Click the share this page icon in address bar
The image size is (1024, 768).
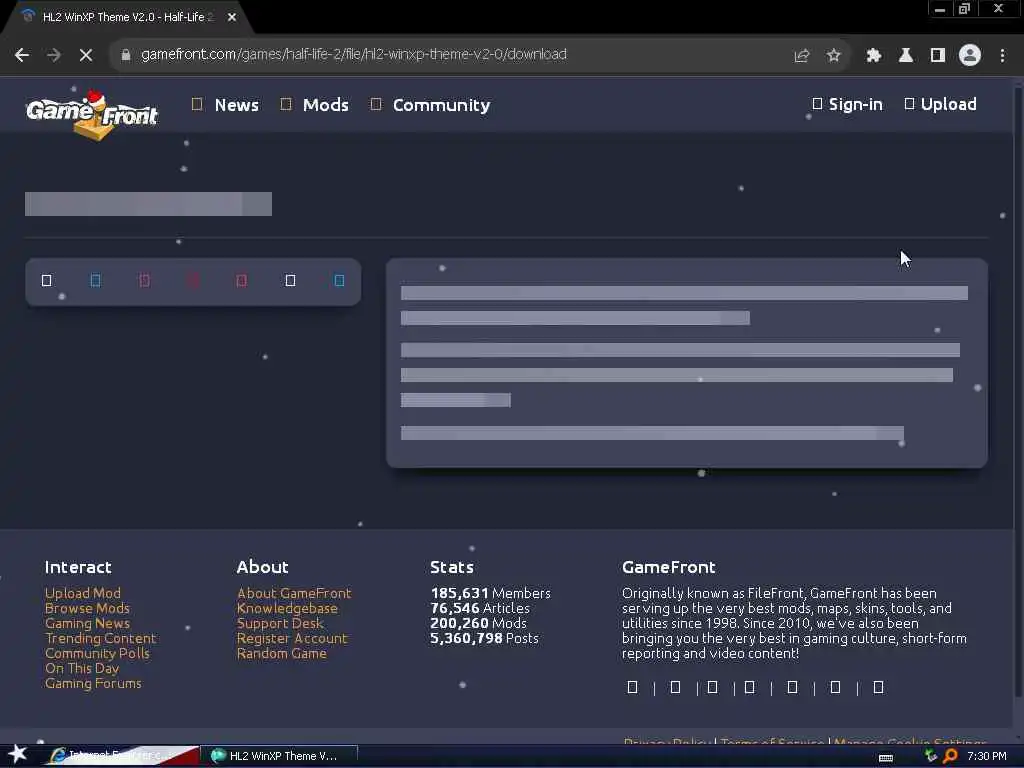point(801,56)
